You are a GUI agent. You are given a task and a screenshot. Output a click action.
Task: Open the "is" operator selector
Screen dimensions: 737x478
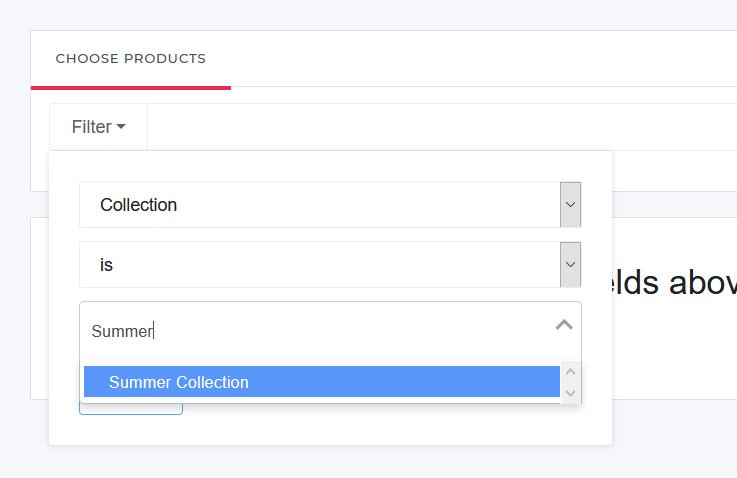click(330, 264)
